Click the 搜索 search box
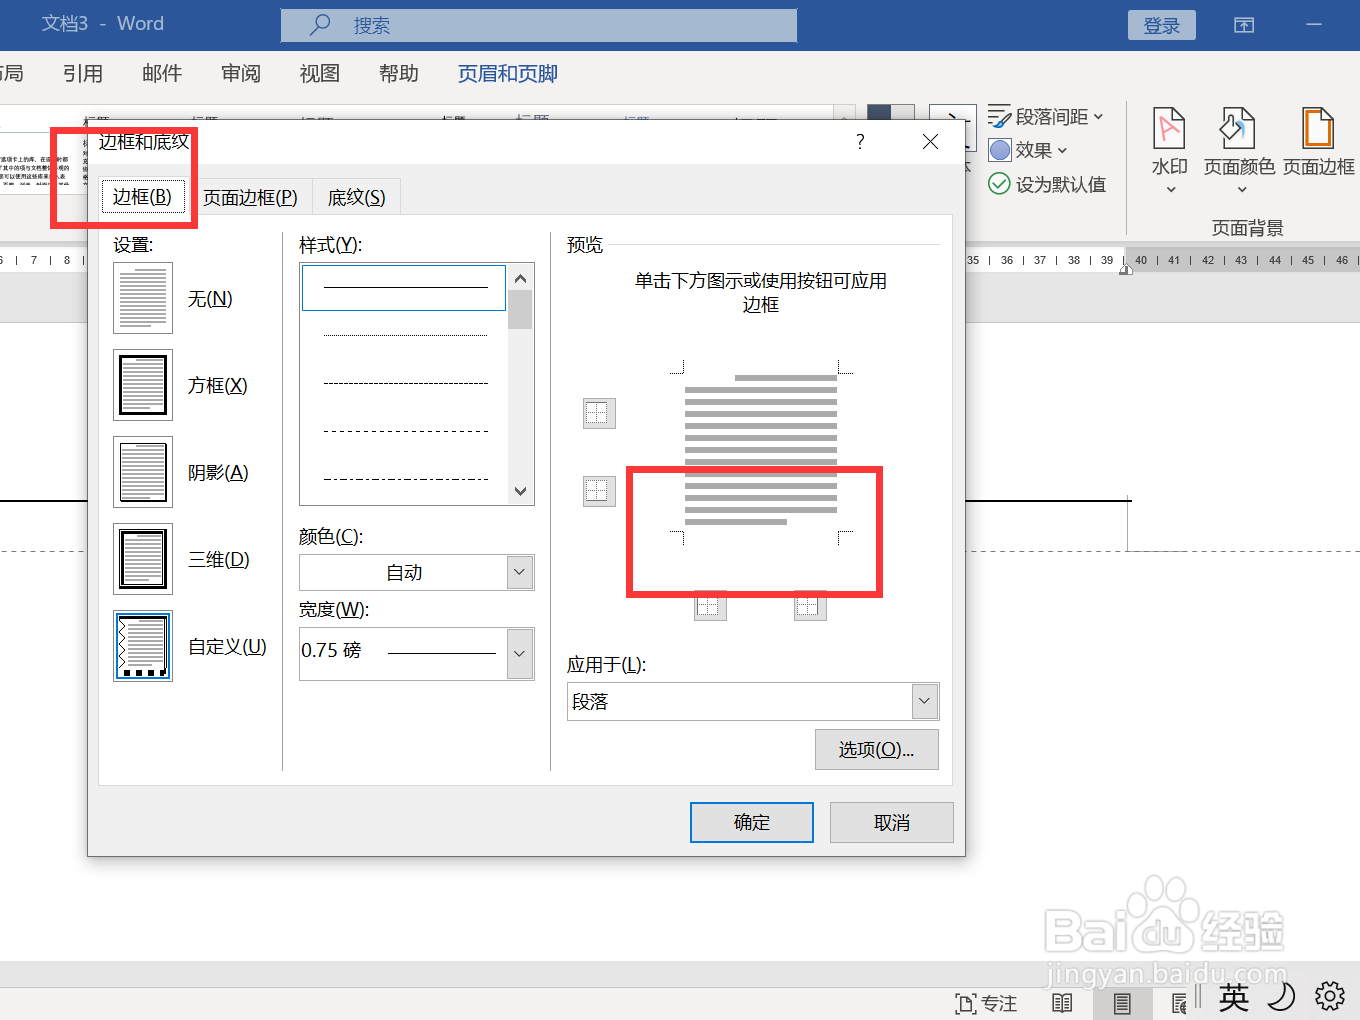1360x1020 pixels. pos(538,25)
